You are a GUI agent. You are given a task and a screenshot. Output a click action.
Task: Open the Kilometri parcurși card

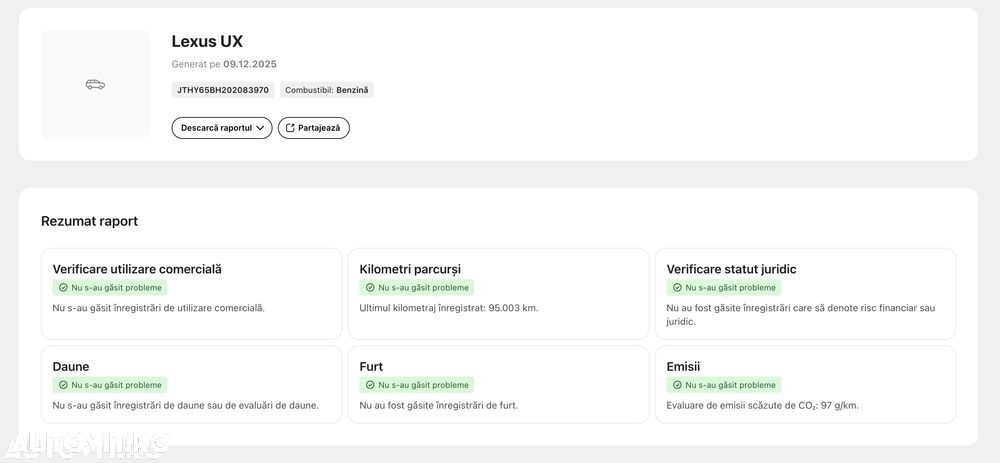coord(498,293)
